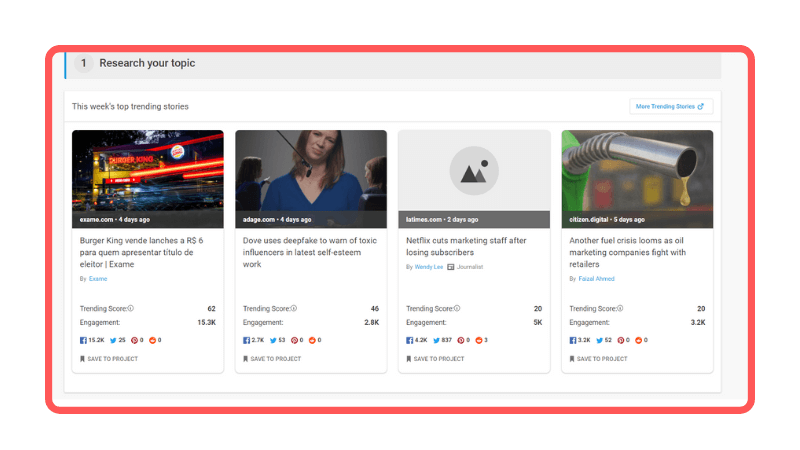
Task: Open Dove uses deepfake headline
Action: [x=310, y=252]
